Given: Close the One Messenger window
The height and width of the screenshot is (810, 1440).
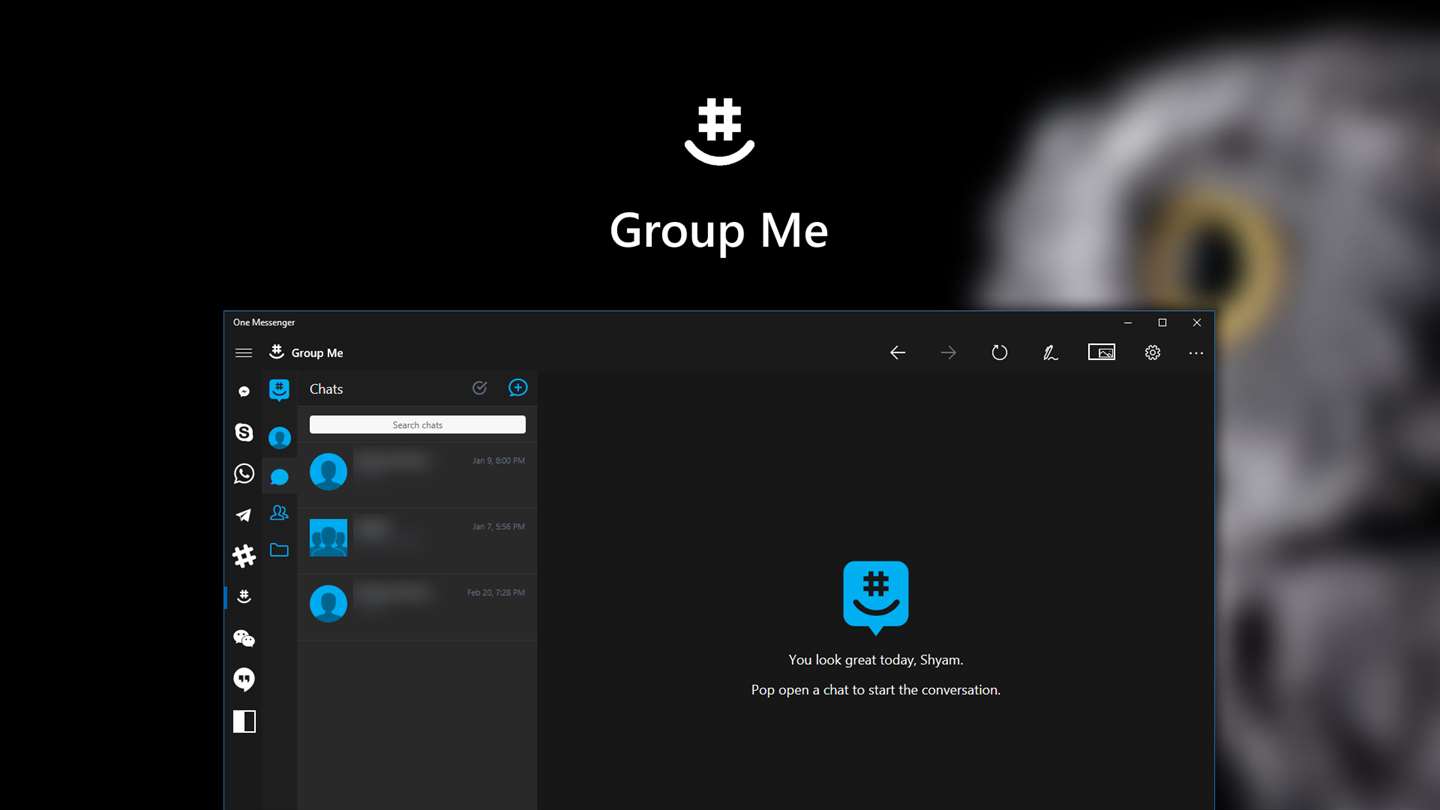Looking at the screenshot, I should coord(1196,323).
